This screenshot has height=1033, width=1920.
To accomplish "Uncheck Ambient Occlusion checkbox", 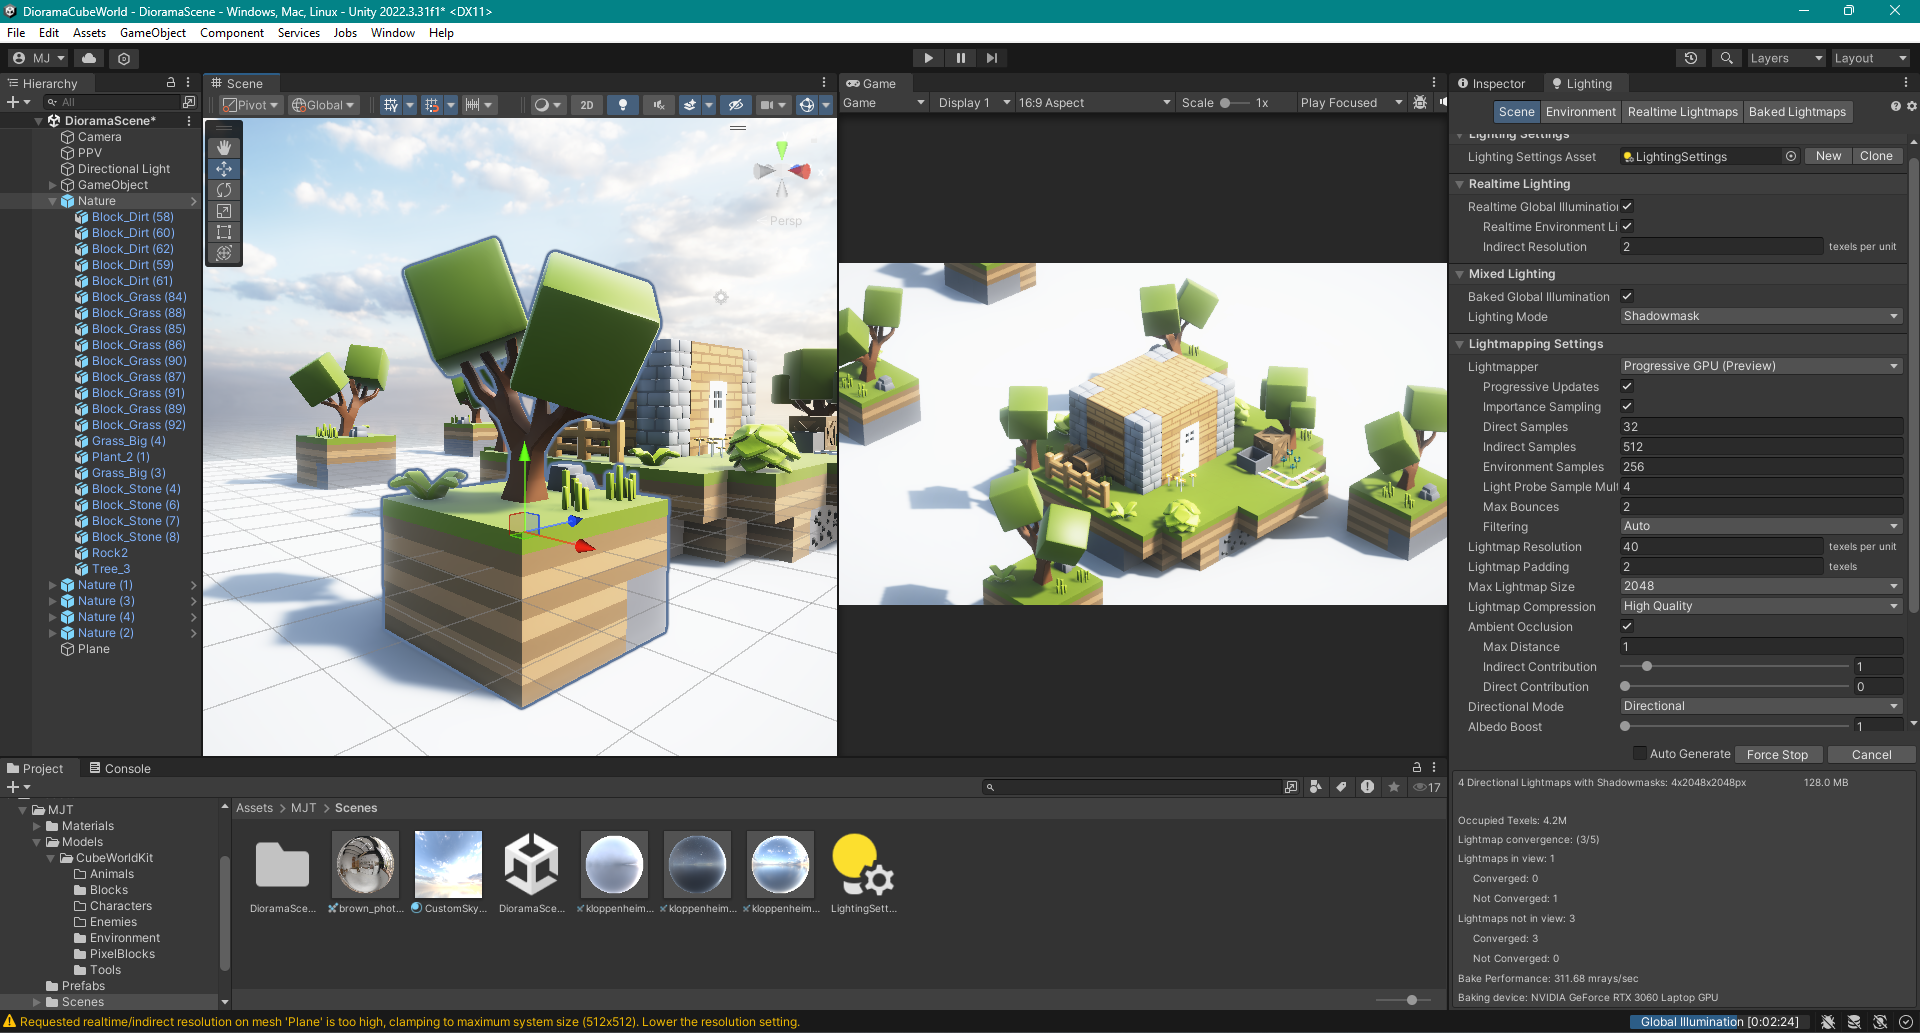I will (x=1627, y=627).
